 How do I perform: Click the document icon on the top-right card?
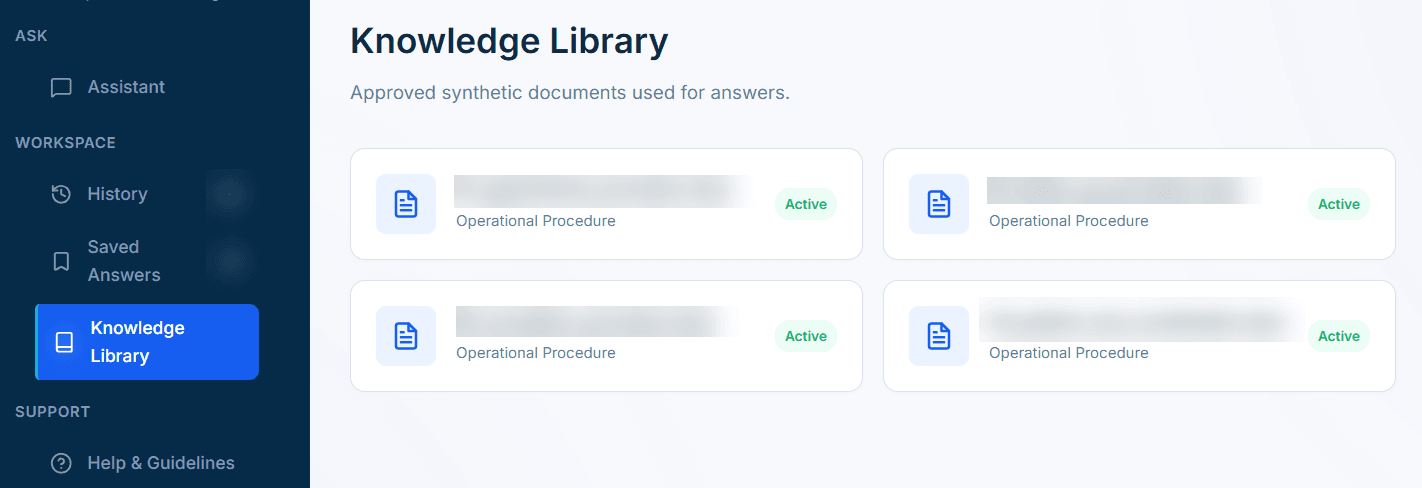tap(939, 204)
